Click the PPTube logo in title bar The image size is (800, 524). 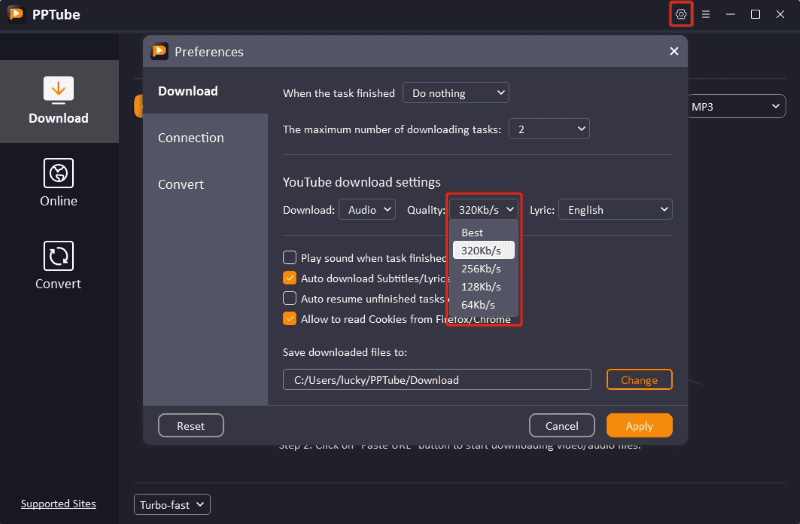pos(16,14)
